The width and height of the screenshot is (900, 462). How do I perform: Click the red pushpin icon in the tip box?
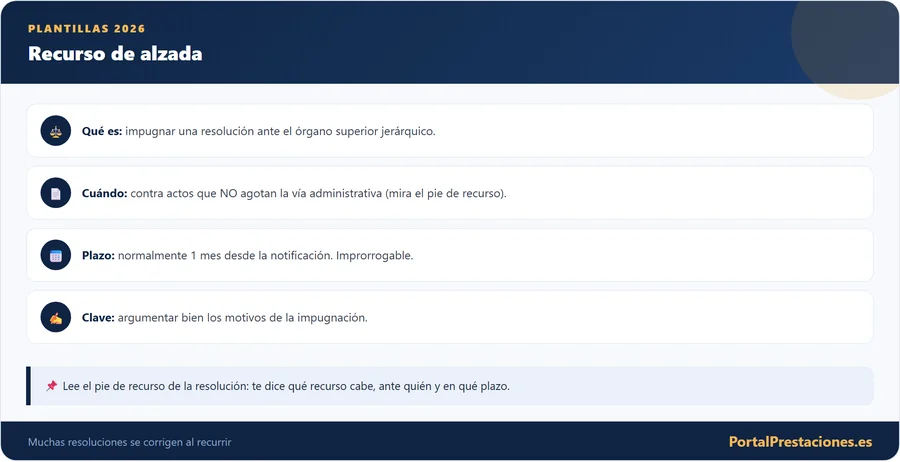(x=52, y=386)
